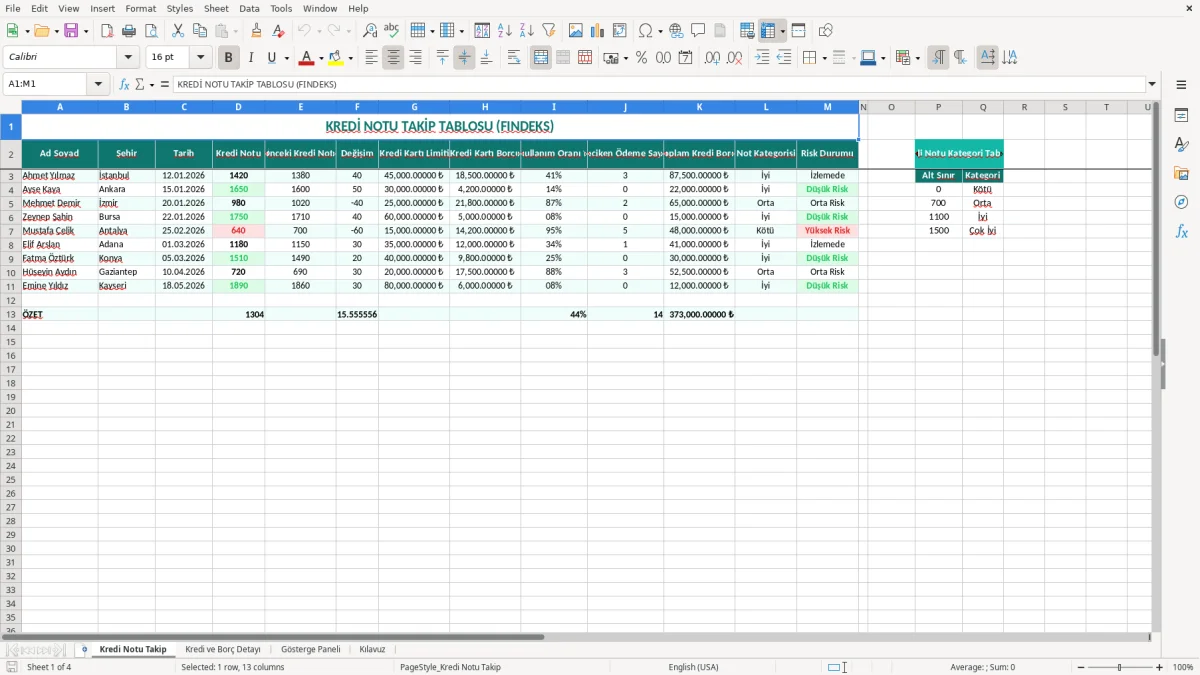This screenshot has height=675, width=1200.
Task: Select the column D header
Action: click(238, 107)
